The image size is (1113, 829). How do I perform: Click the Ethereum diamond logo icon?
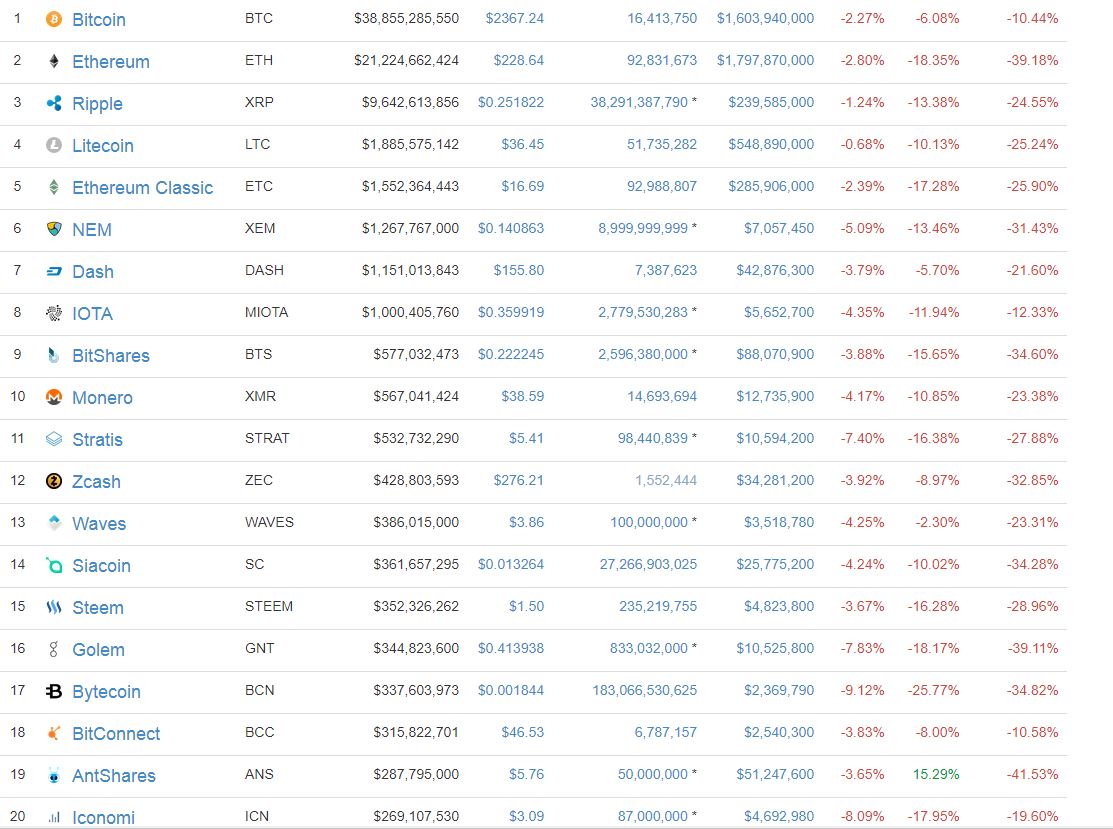coord(54,61)
